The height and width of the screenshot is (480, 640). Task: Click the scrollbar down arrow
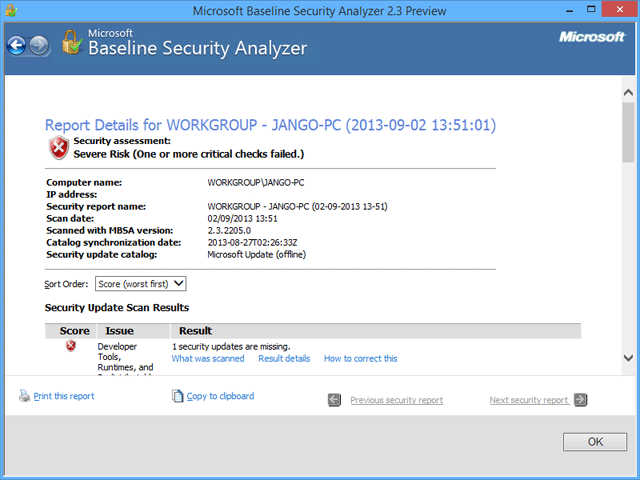[629, 358]
